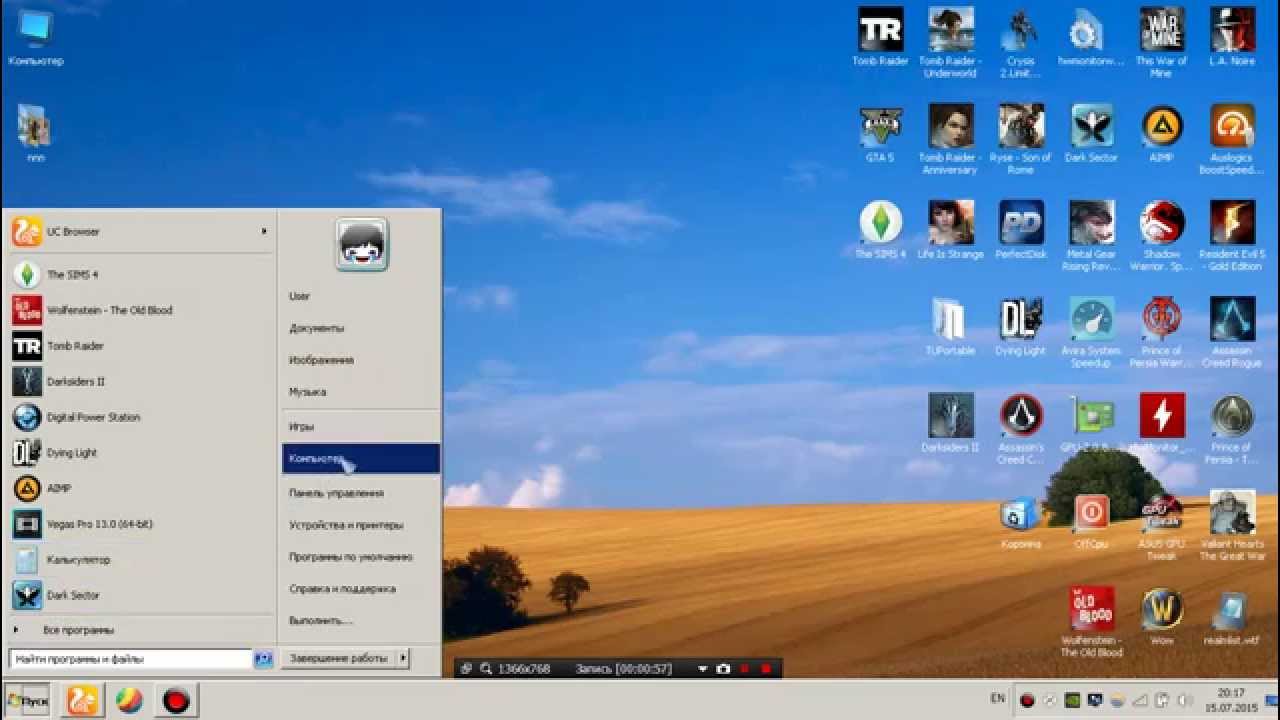Launch The SIMS 4 from Start menu
This screenshot has height=720, width=1280.
click(139, 274)
